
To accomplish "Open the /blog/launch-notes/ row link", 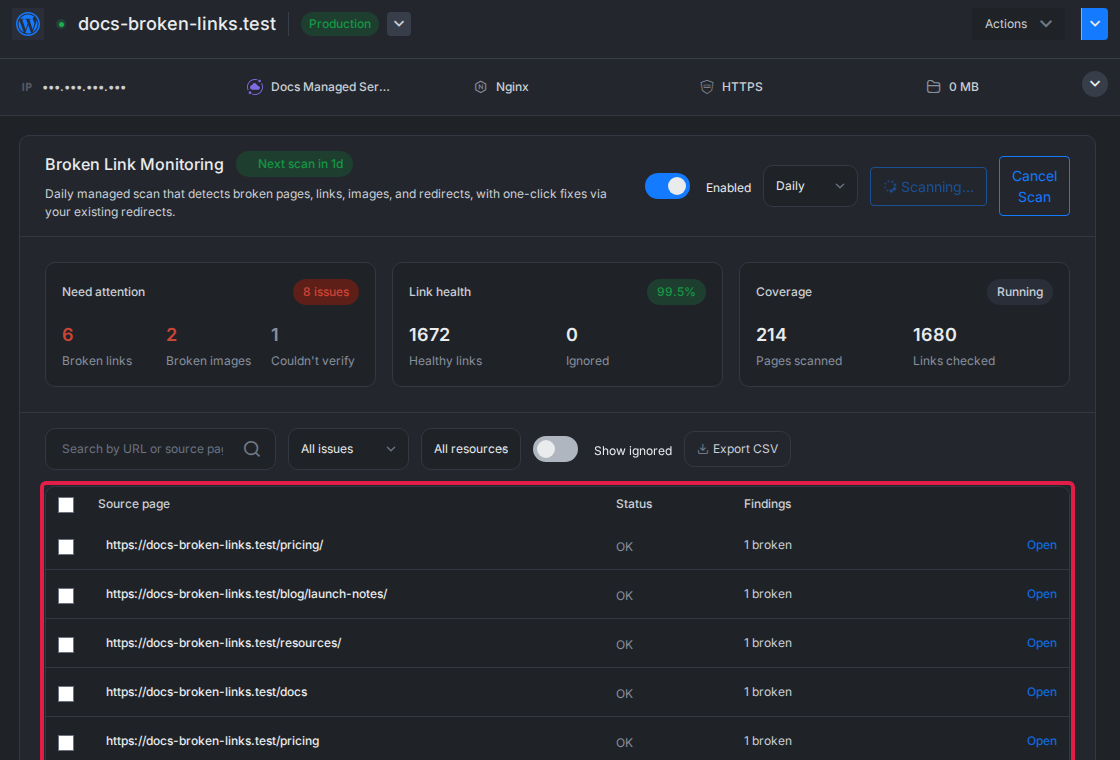I will 1041,594.
